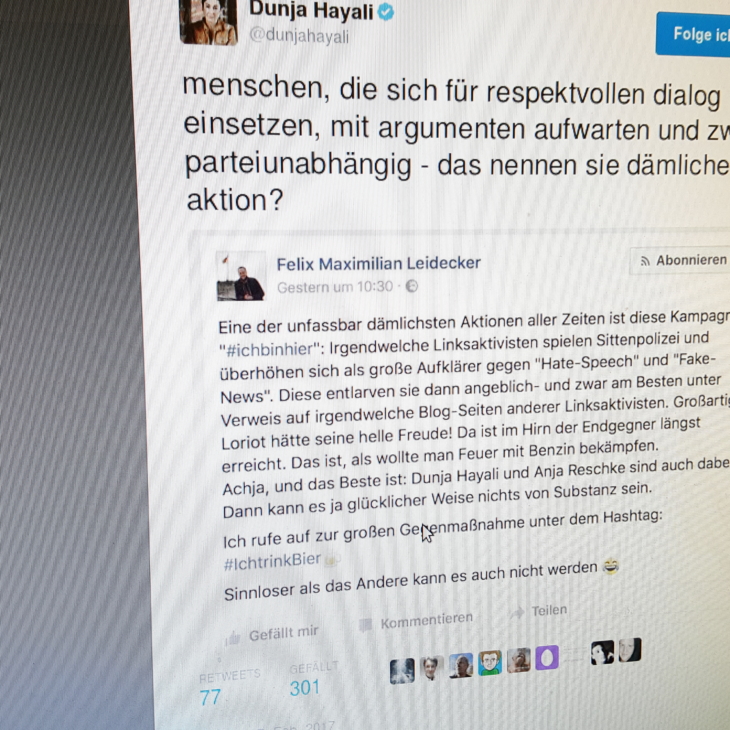Click the blue Folge ich button
Image resolution: width=730 pixels, height=730 pixels.
point(693,34)
